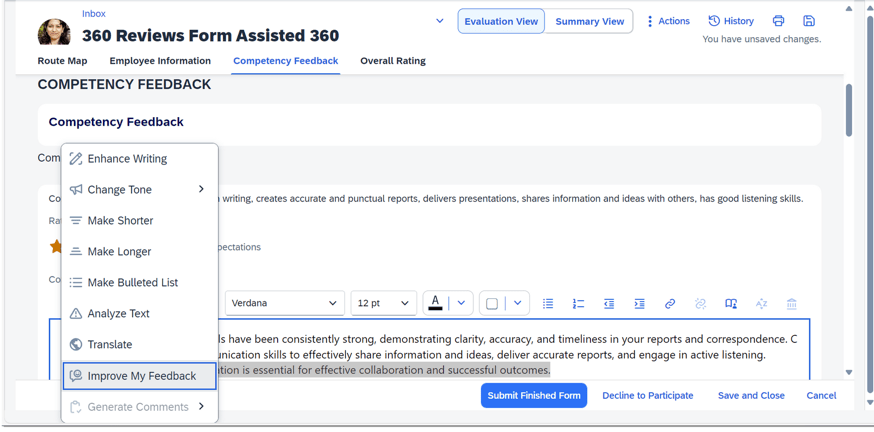
Task: Open the 12 pt font size dropdown
Action: point(384,303)
